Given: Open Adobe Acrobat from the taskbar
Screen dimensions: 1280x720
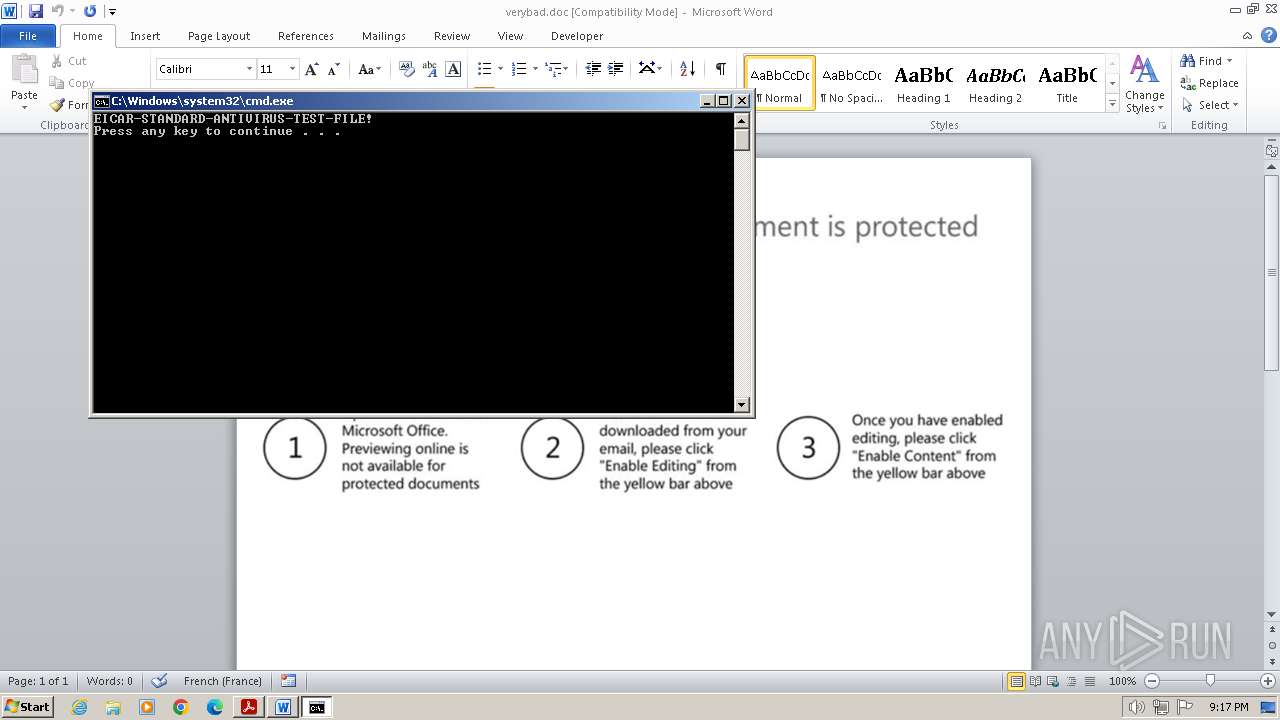Looking at the screenshot, I should click(248, 707).
